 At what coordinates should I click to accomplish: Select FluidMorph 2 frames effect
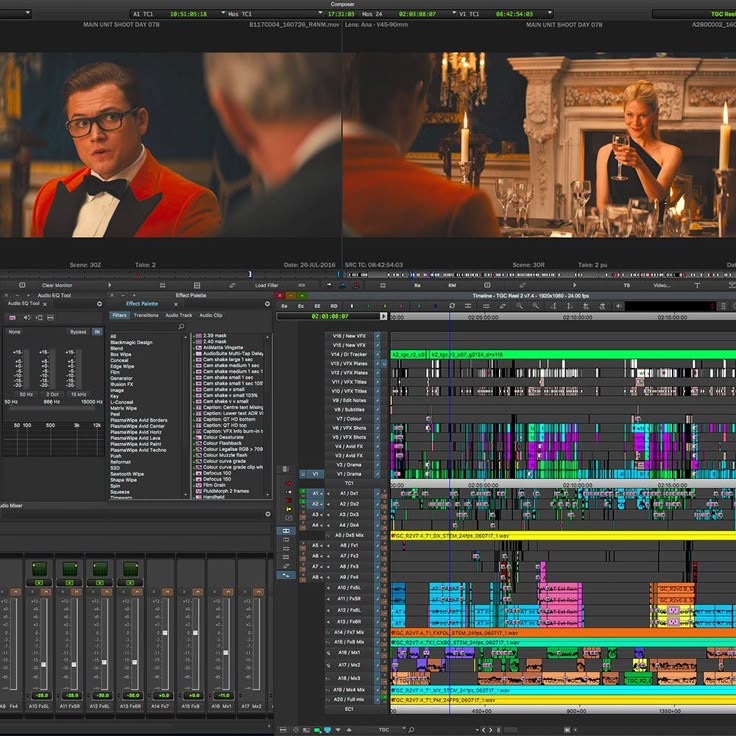(x=226, y=491)
